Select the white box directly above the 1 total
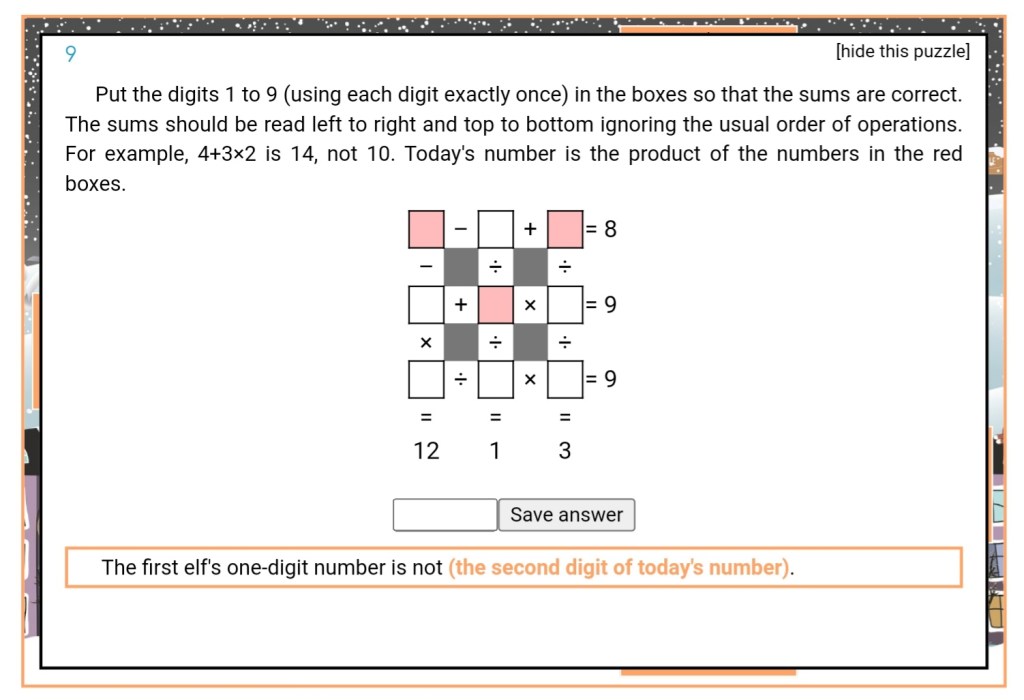The width and height of the screenshot is (1024, 700). [x=496, y=379]
